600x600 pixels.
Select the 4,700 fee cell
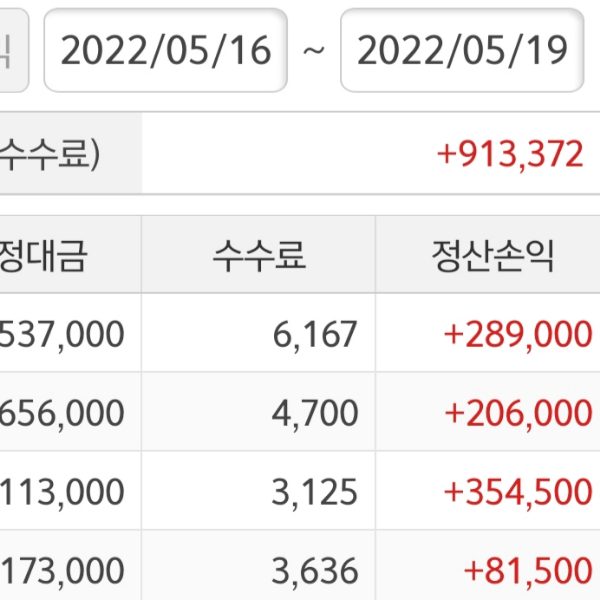point(314,412)
